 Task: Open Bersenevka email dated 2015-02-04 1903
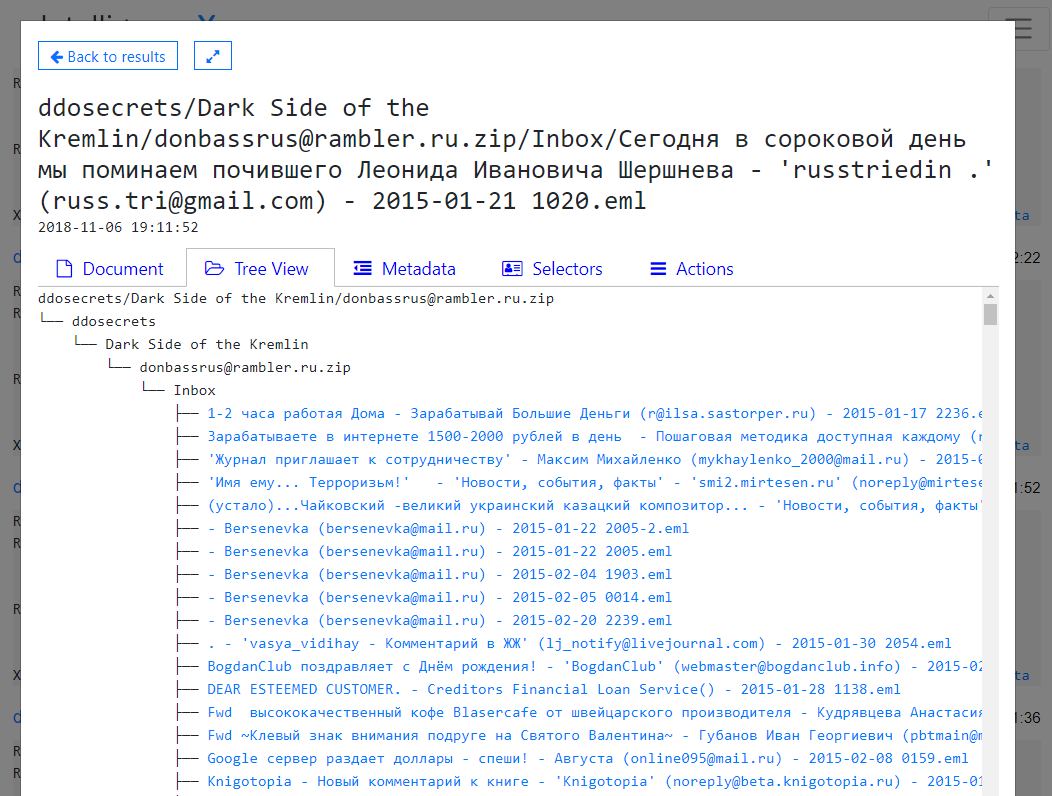[447, 574]
